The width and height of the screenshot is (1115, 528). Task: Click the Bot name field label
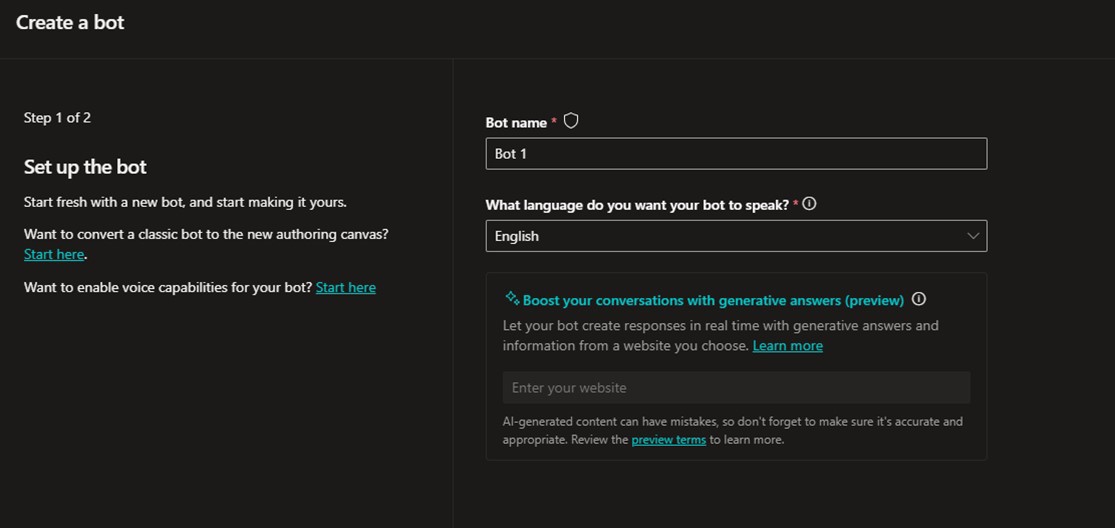(516, 123)
